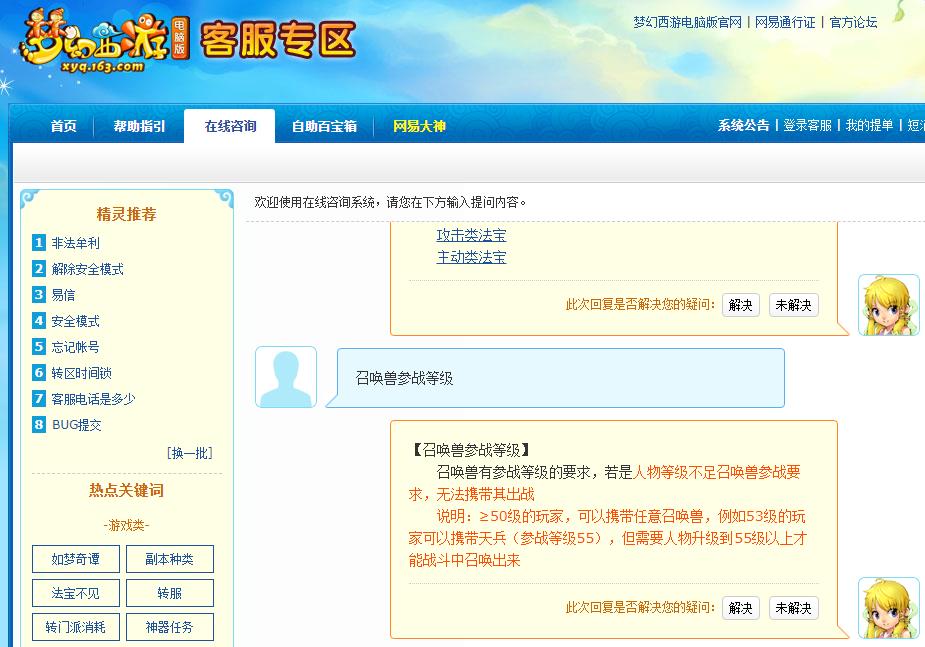The width and height of the screenshot is (925, 647).
Task: Open the 帮助指引 section
Action: [x=139, y=126]
